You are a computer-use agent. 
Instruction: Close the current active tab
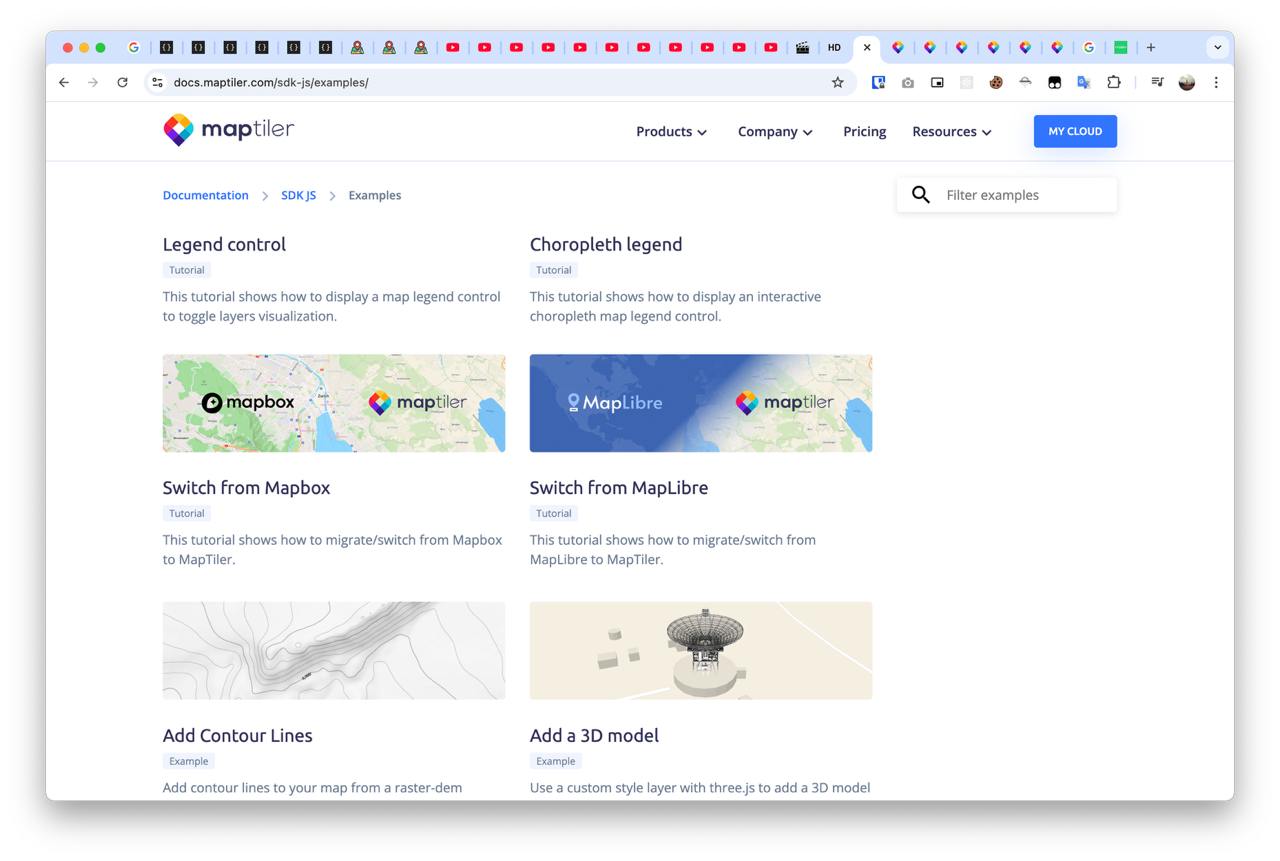pos(867,47)
